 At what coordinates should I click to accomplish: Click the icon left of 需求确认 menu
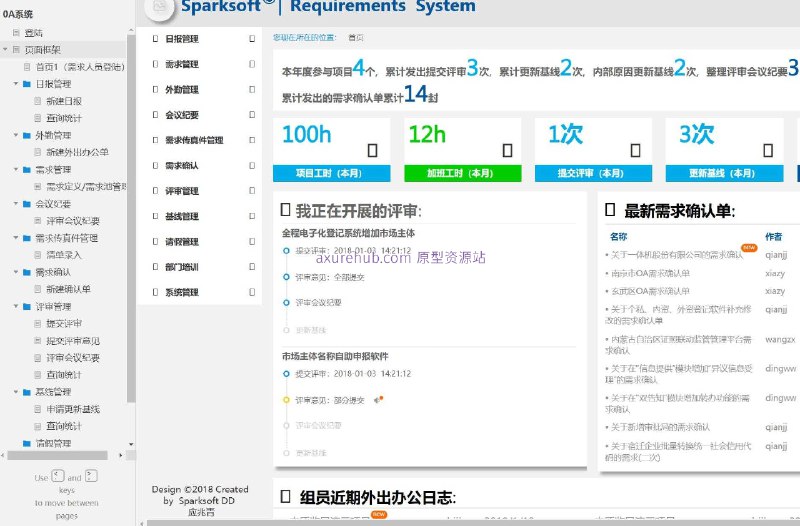(156, 165)
